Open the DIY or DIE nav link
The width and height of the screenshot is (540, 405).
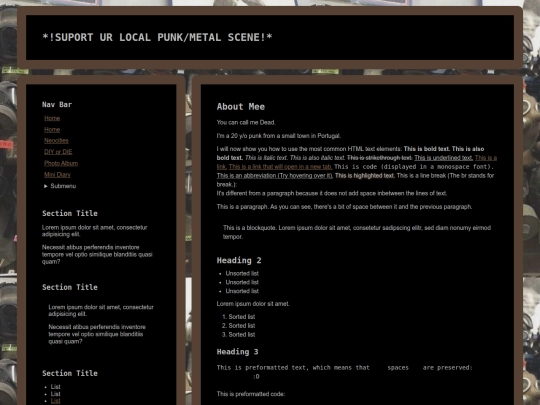[58, 152]
